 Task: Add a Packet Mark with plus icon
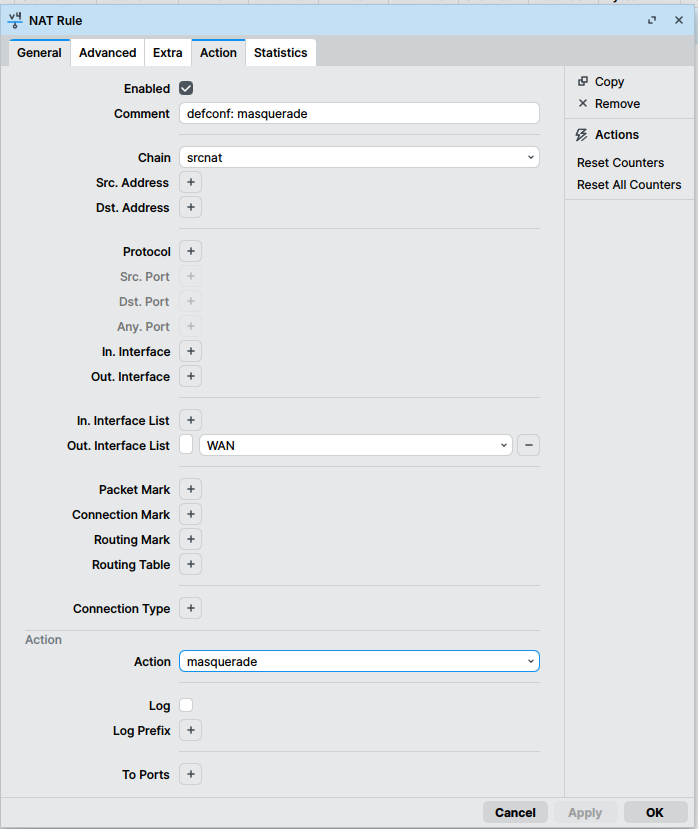pos(190,490)
